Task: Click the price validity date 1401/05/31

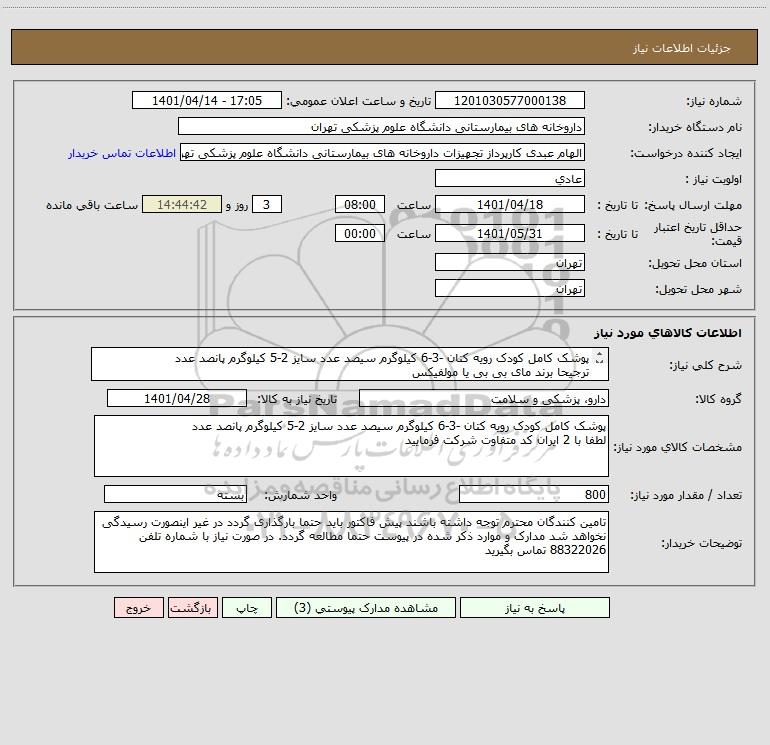Action: click(x=510, y=233)
